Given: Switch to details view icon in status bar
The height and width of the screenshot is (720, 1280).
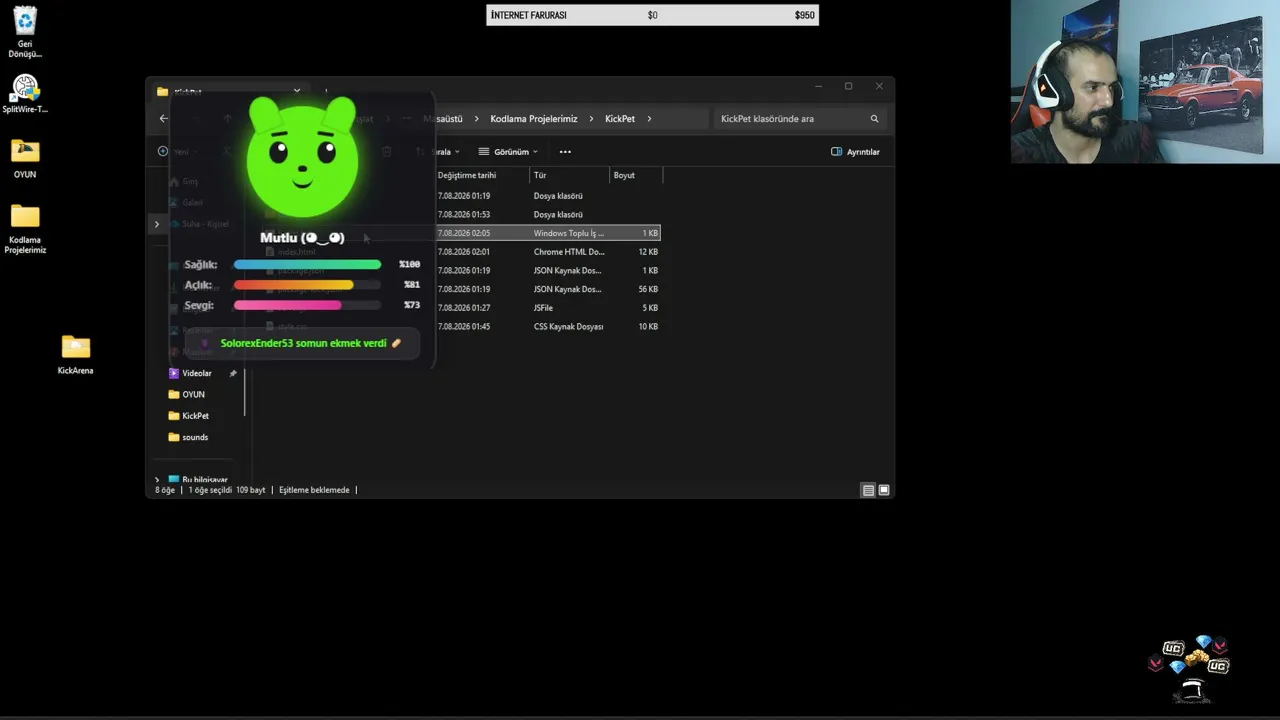Looking at the screenshot, I should coord(868,490).
